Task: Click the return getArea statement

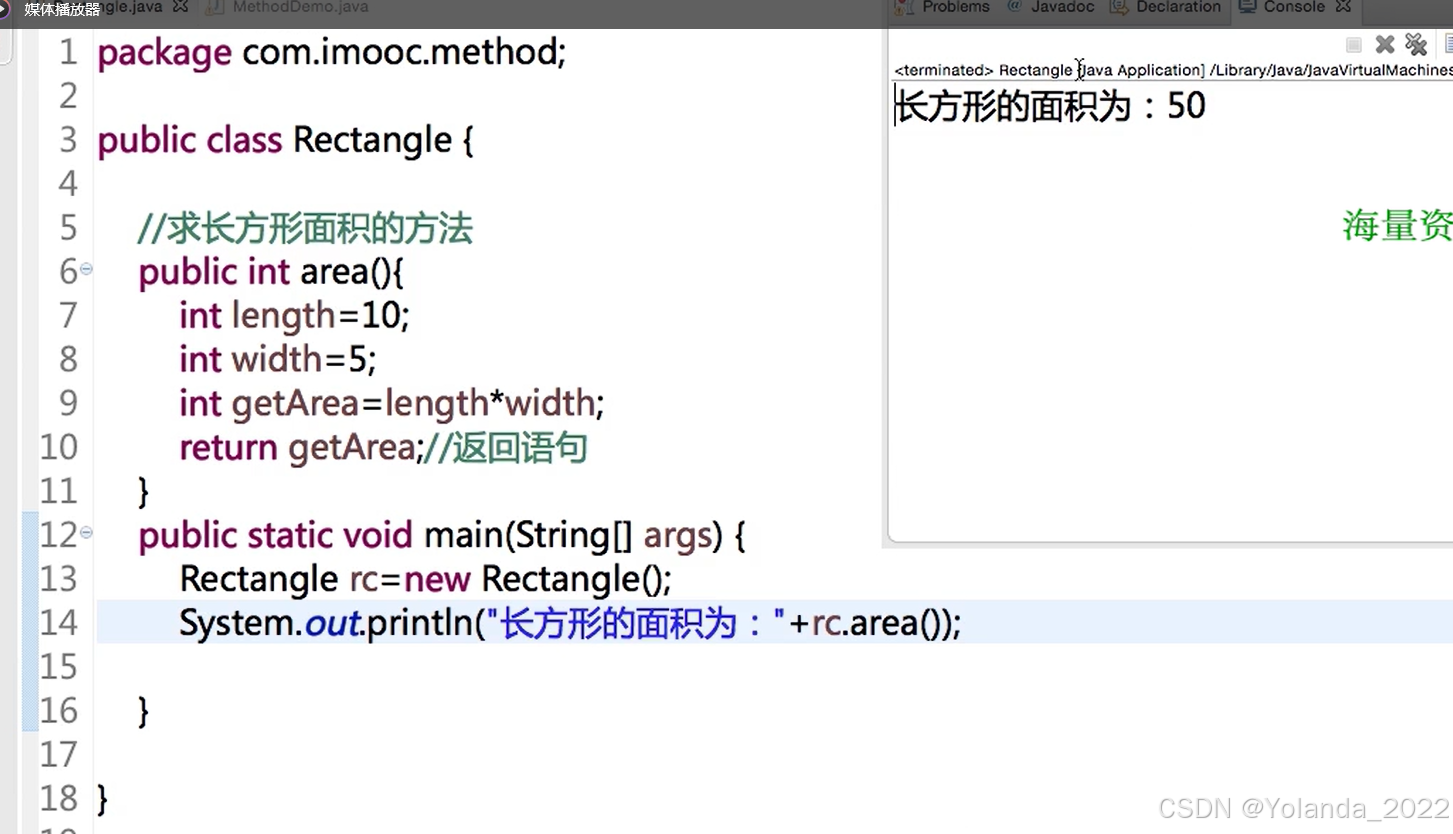Action: (x=300, y=448)
